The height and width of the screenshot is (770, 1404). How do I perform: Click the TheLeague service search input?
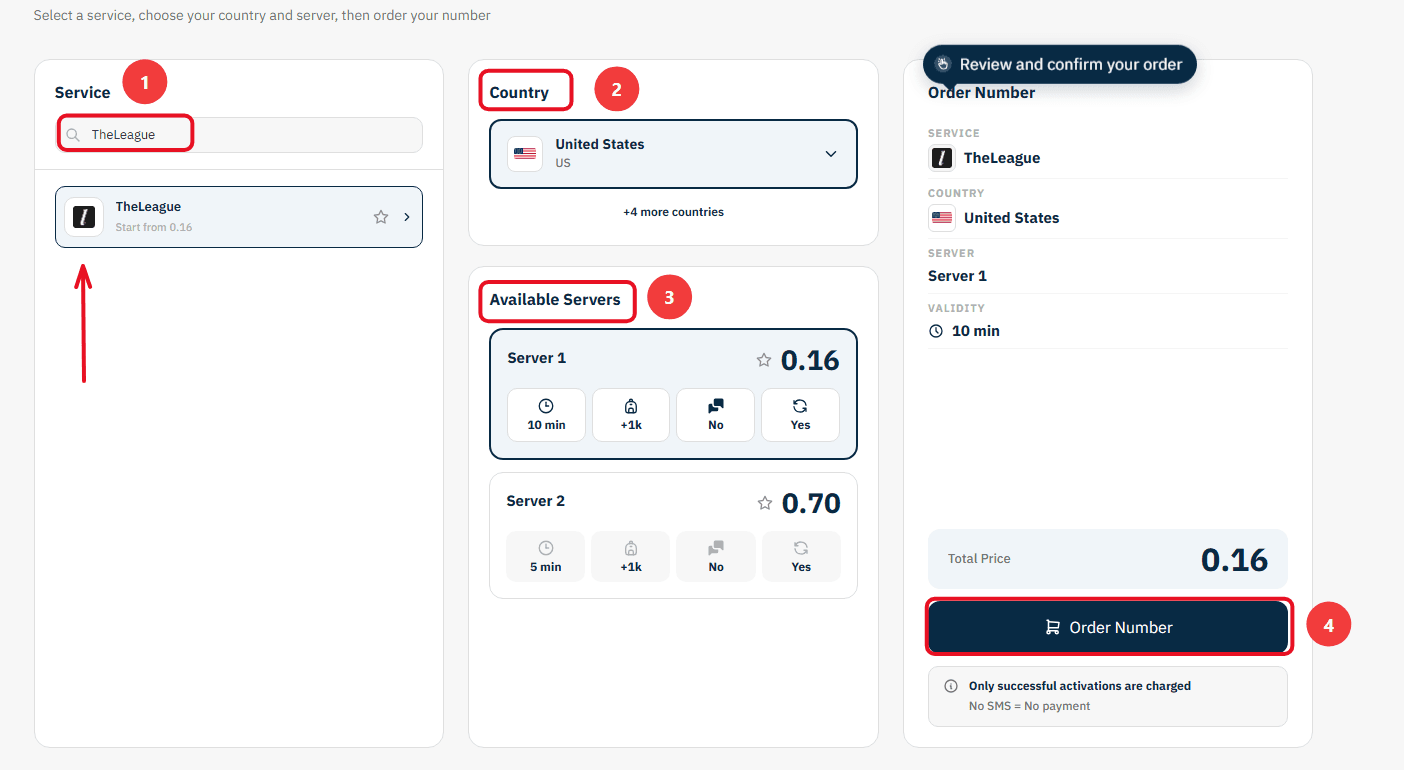tap(239, 135)
